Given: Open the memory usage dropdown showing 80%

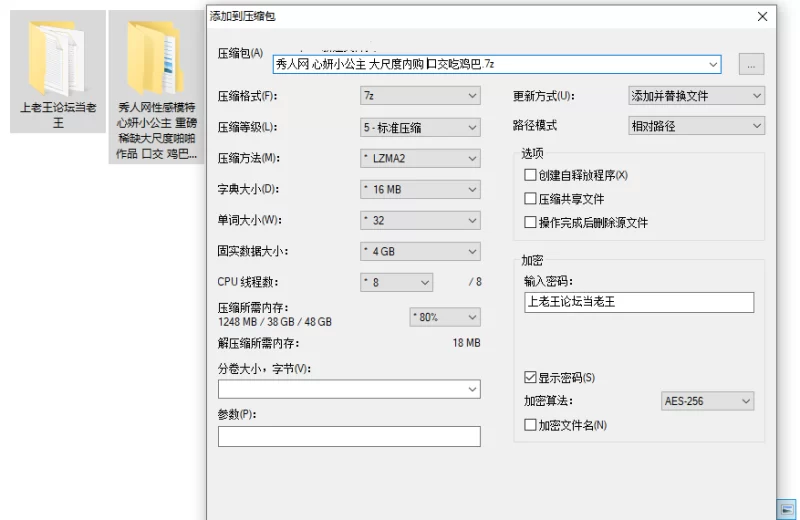Looking at the screenshot, I should [x=445, y=317].
